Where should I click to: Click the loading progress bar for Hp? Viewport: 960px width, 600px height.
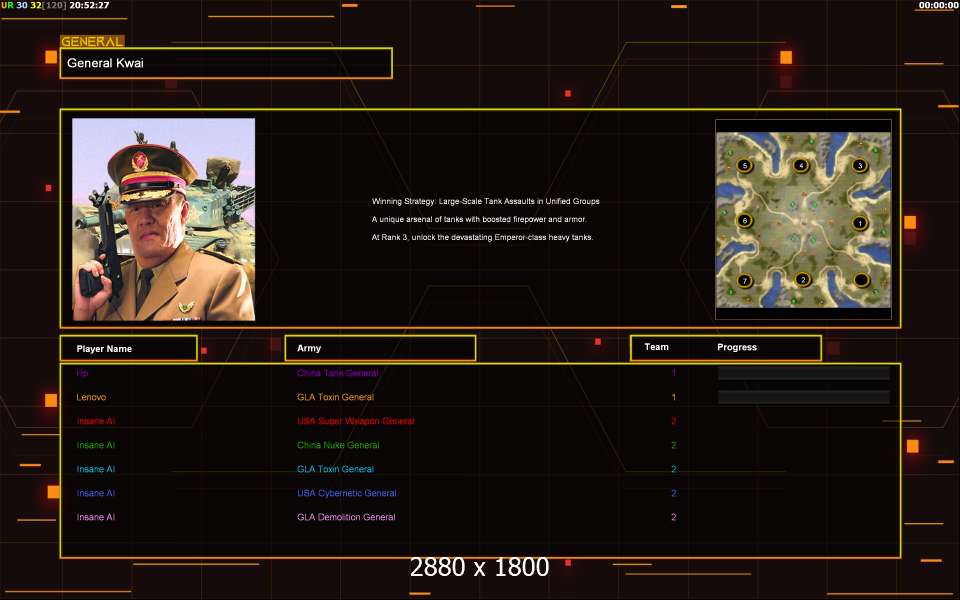point(803,373)
